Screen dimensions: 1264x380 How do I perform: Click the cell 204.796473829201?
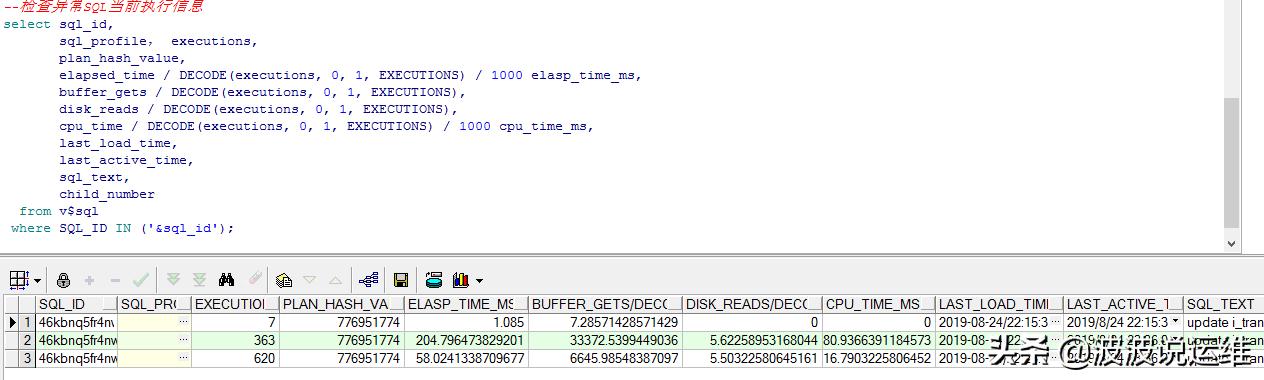tap(466, 340)
